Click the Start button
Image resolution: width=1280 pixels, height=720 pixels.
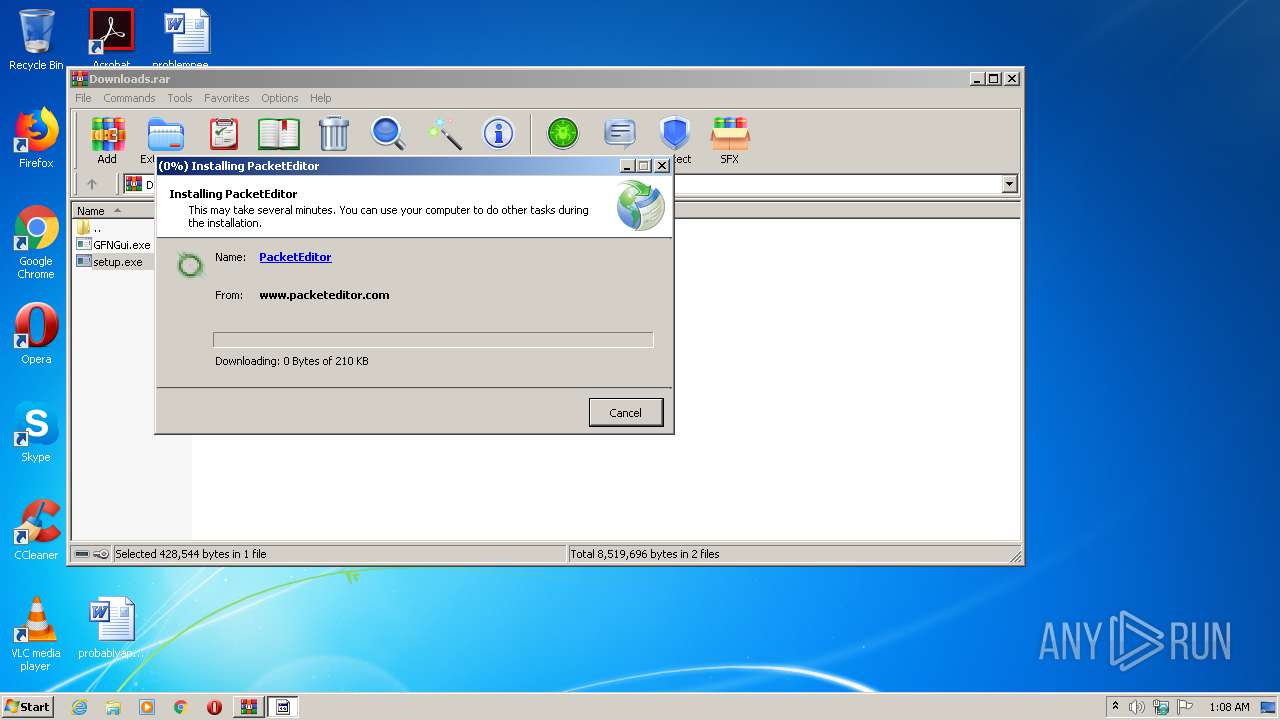pos(28,707)
